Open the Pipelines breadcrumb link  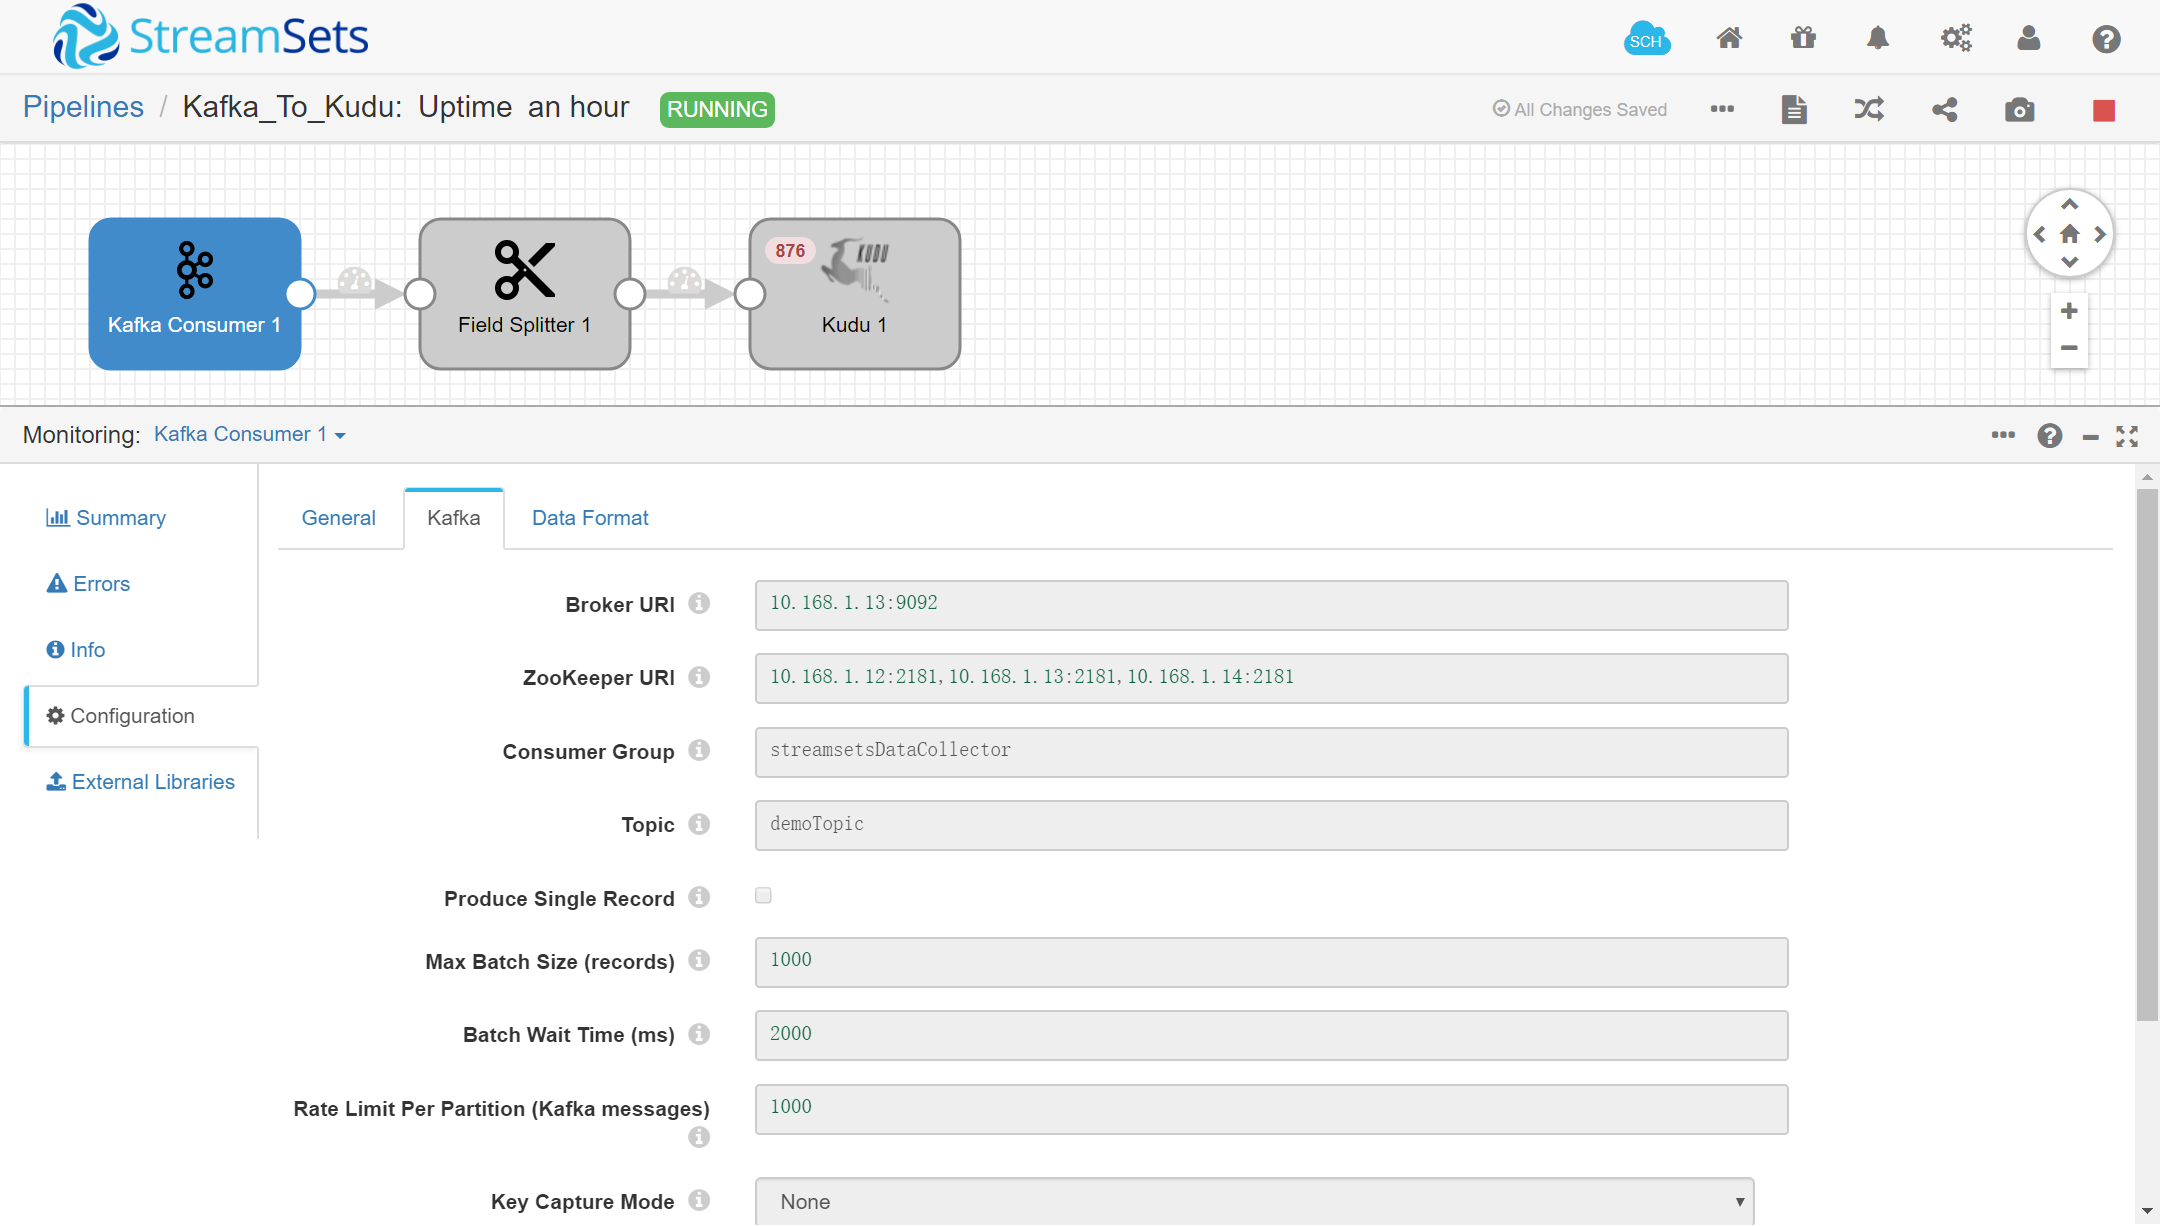83,107
